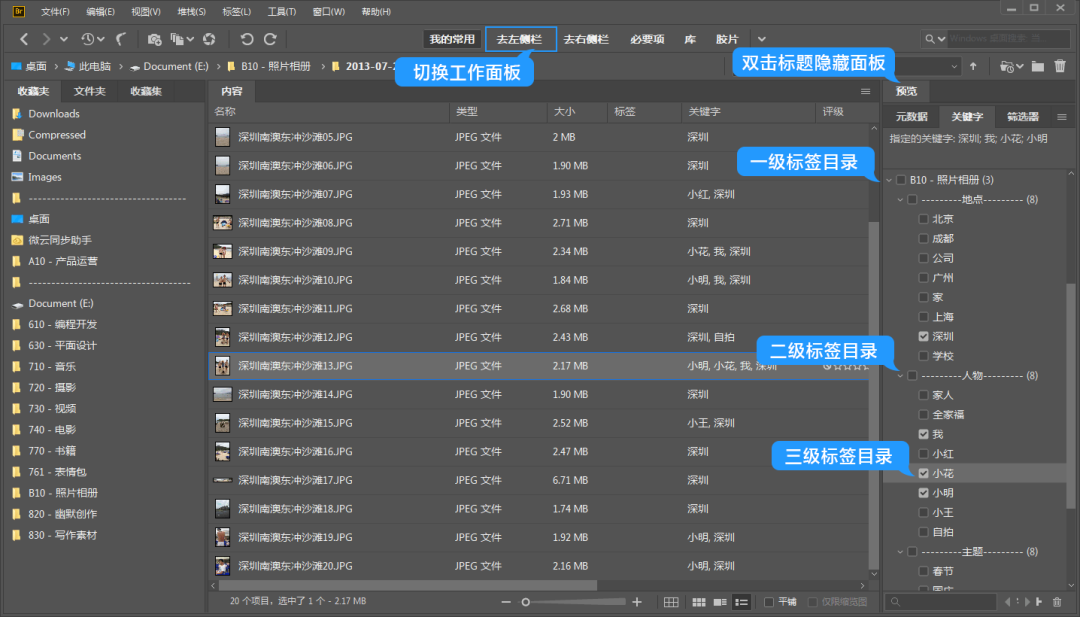Viewport: 1080px width, 617px height.
Task: Select the 胶片 workspace
Action: pos(727,39)
